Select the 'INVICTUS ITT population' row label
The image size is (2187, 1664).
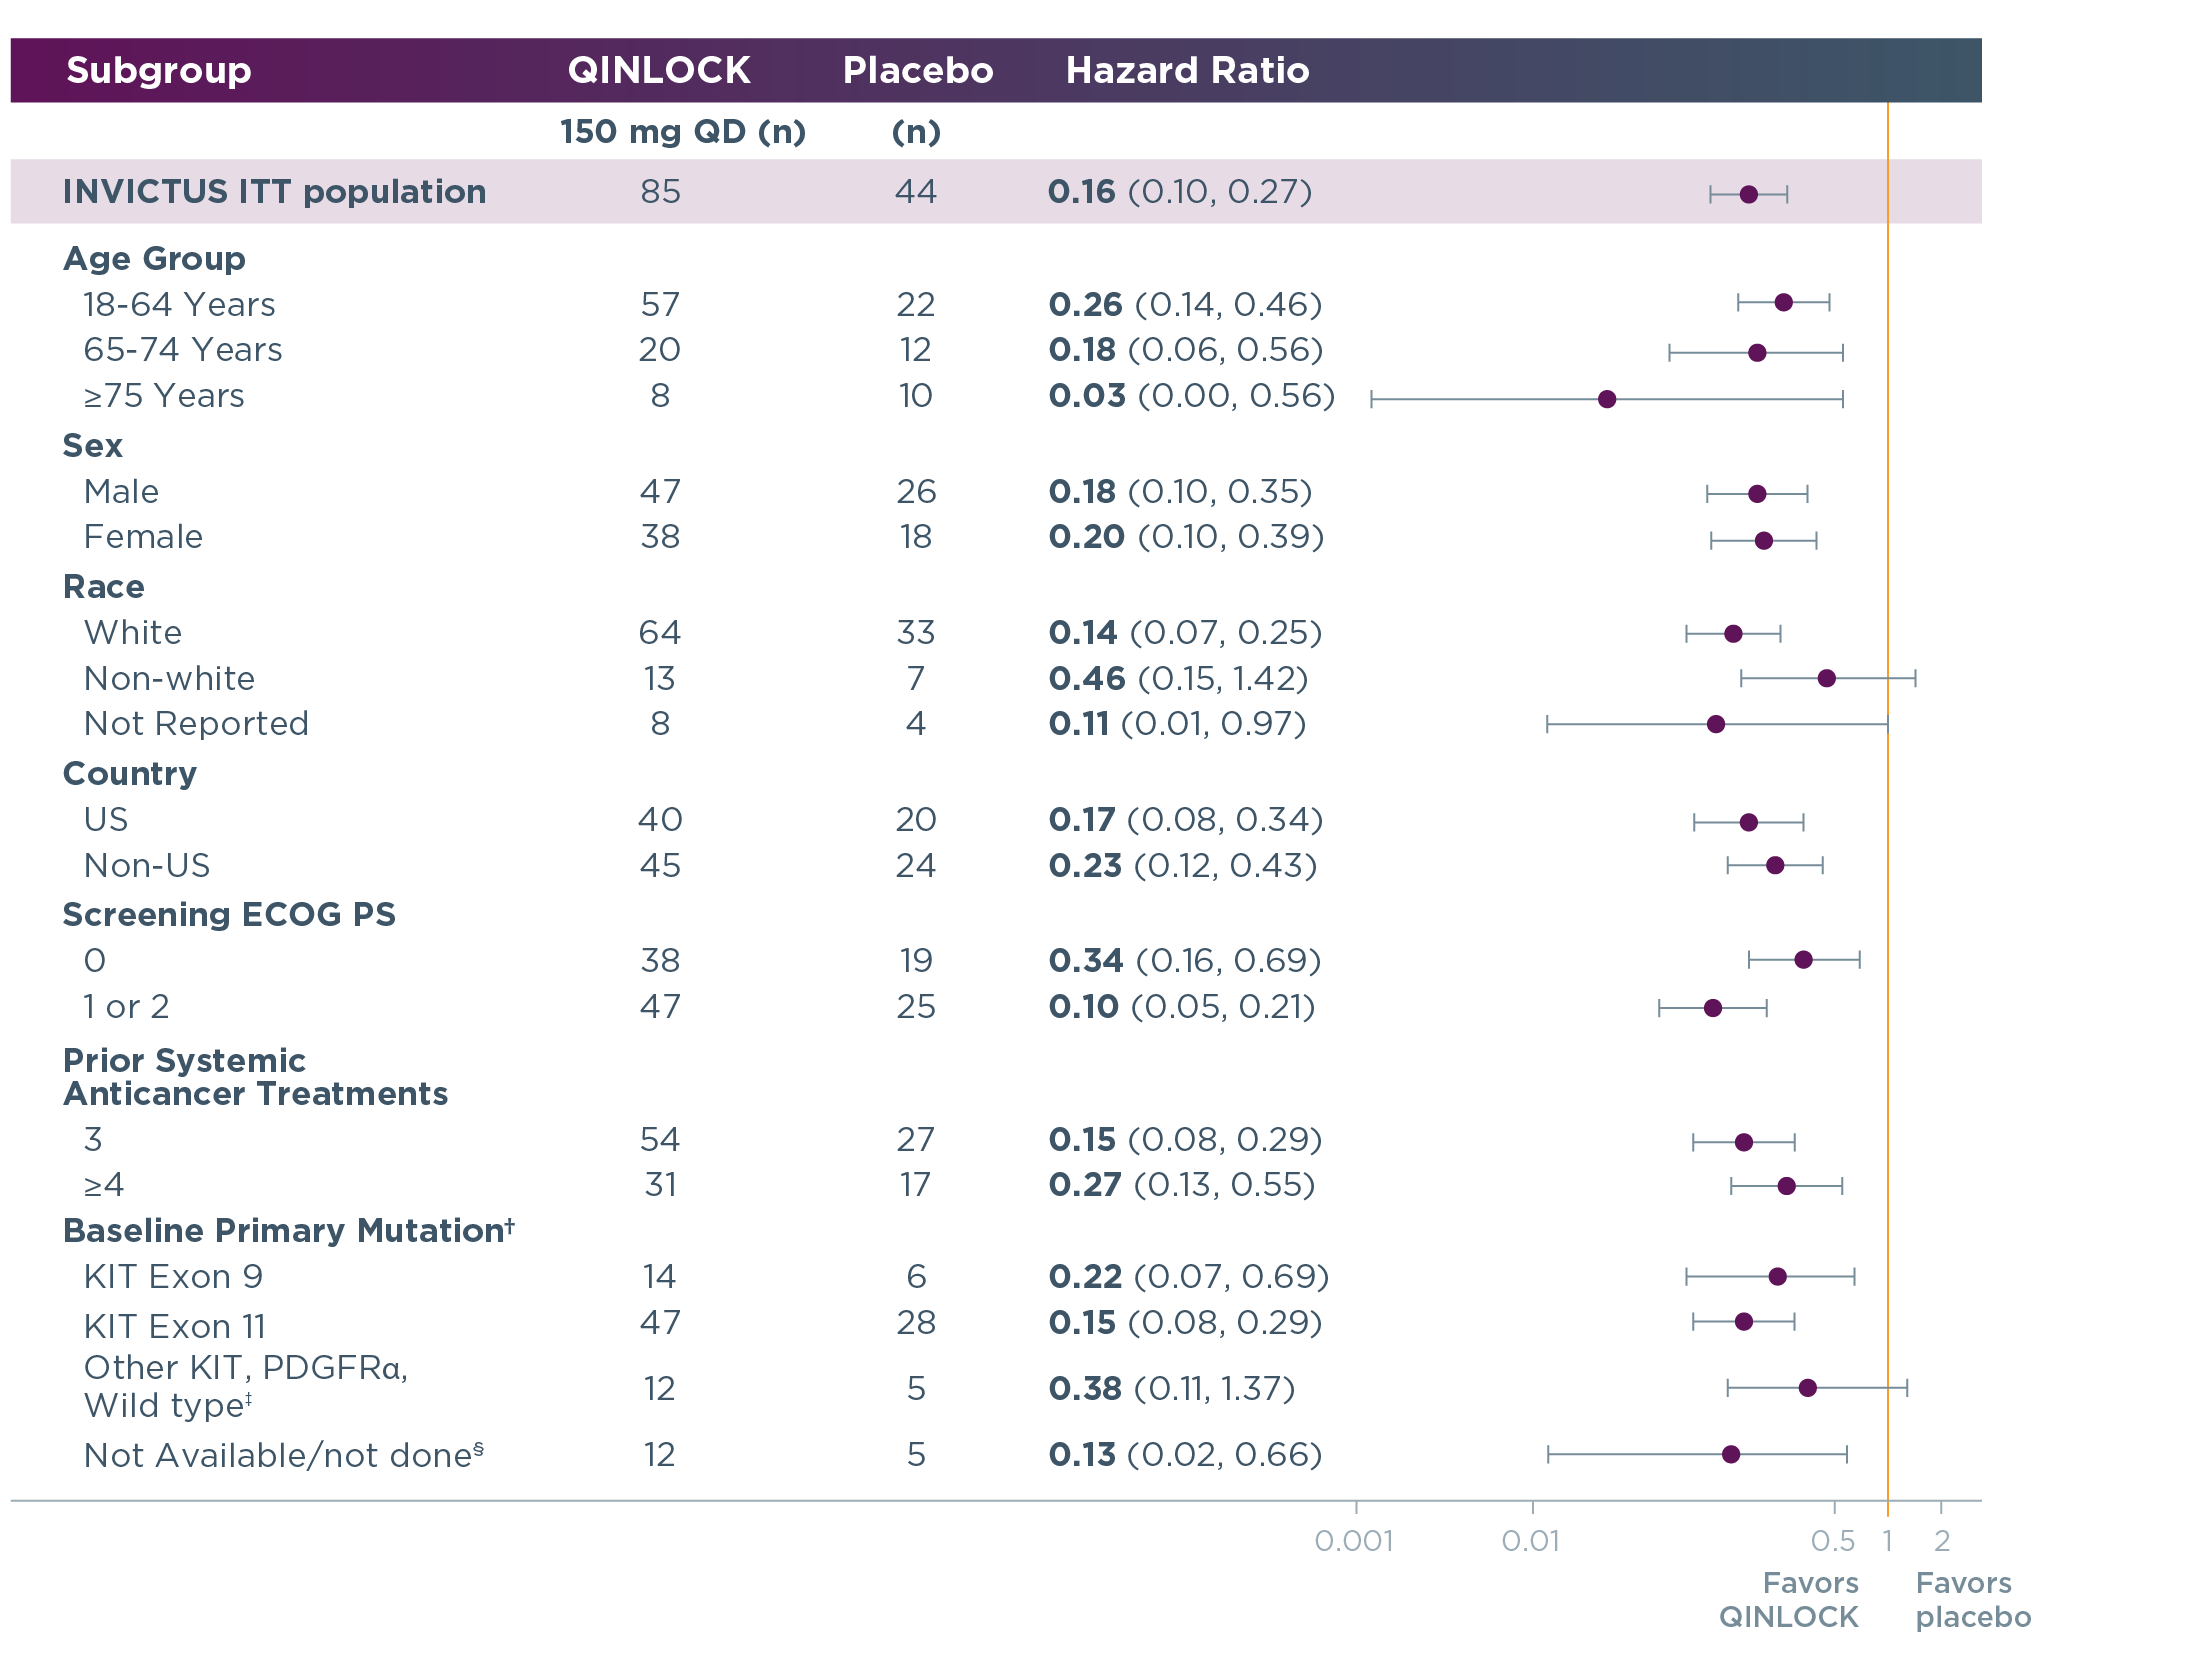pos(274,191)
